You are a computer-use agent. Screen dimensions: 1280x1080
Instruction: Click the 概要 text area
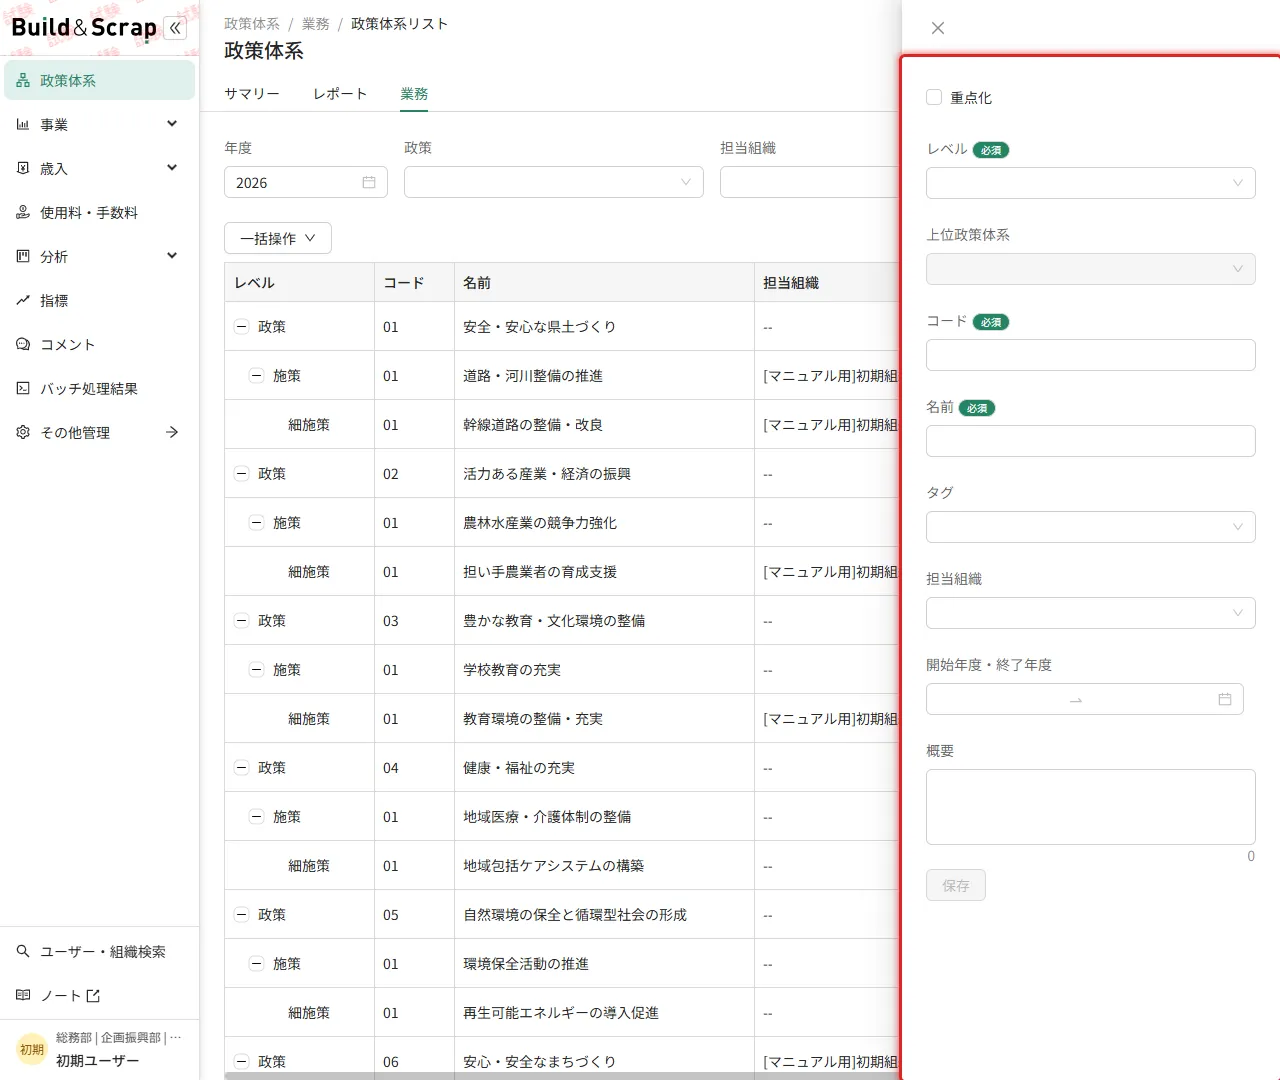coord(1091,807)
